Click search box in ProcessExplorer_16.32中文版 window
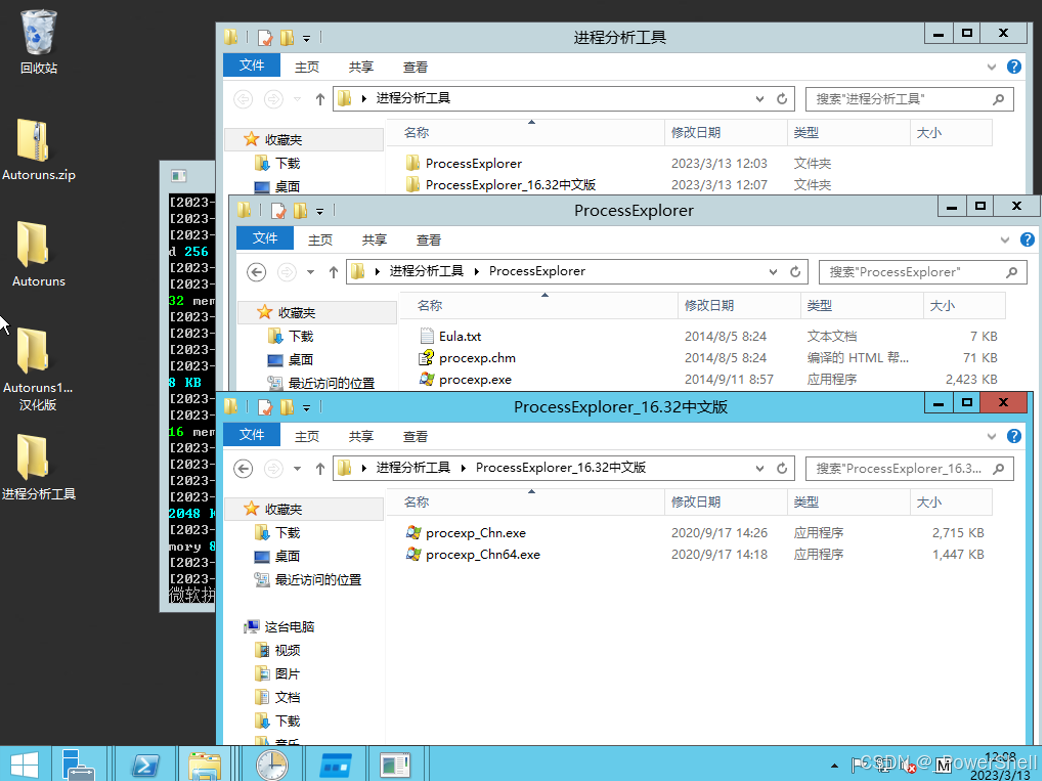The width and height of the screenshot is (1042, 781). (909, 469)
